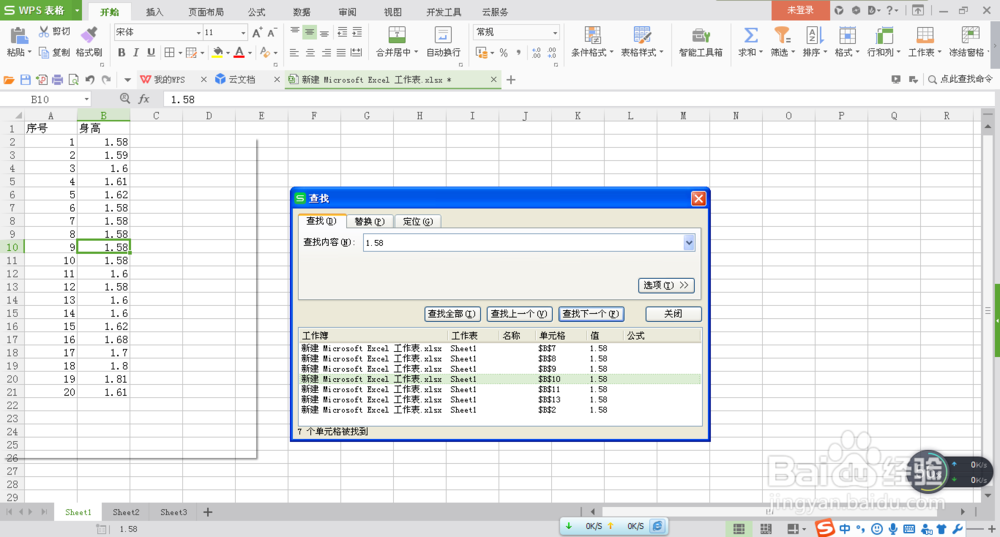Click the Close (关闭) dialog button
Screen dimensions: 1000x537
[x=673, y=314]
